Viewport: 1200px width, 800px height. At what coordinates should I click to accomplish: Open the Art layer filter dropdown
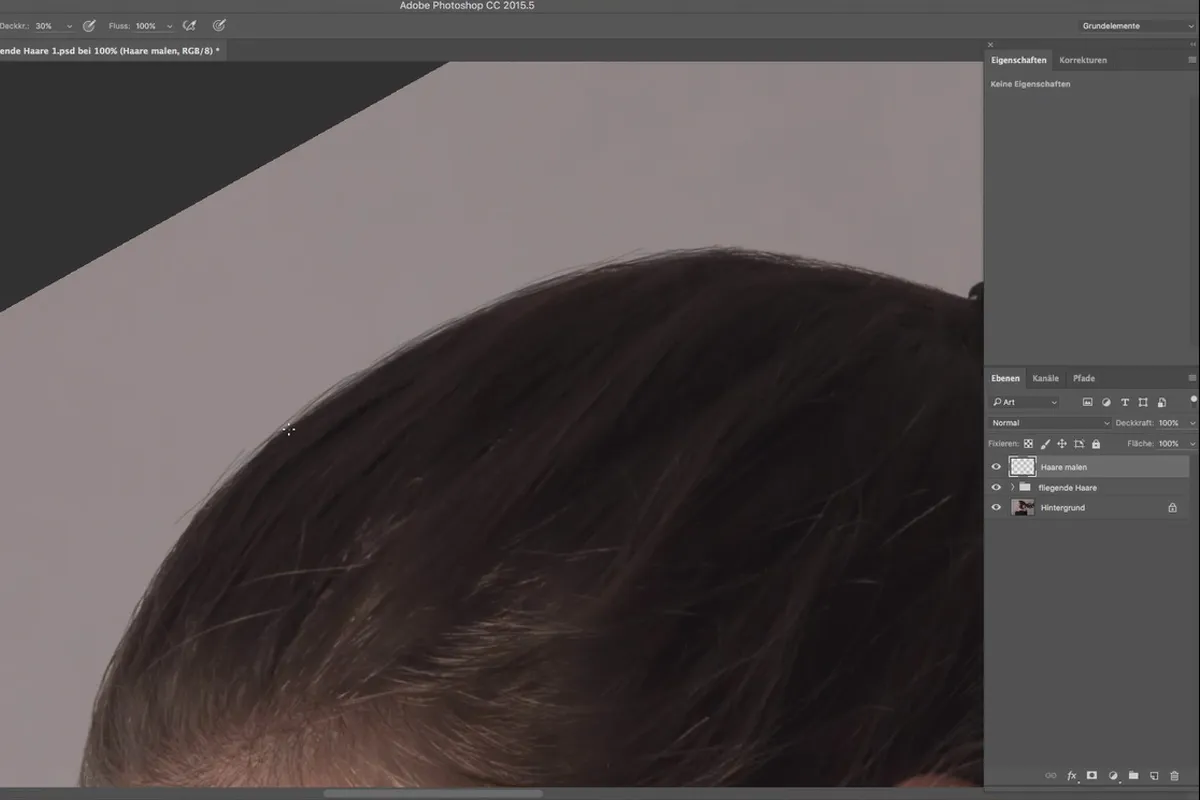pyautogui.click(x=1025, y=403)
